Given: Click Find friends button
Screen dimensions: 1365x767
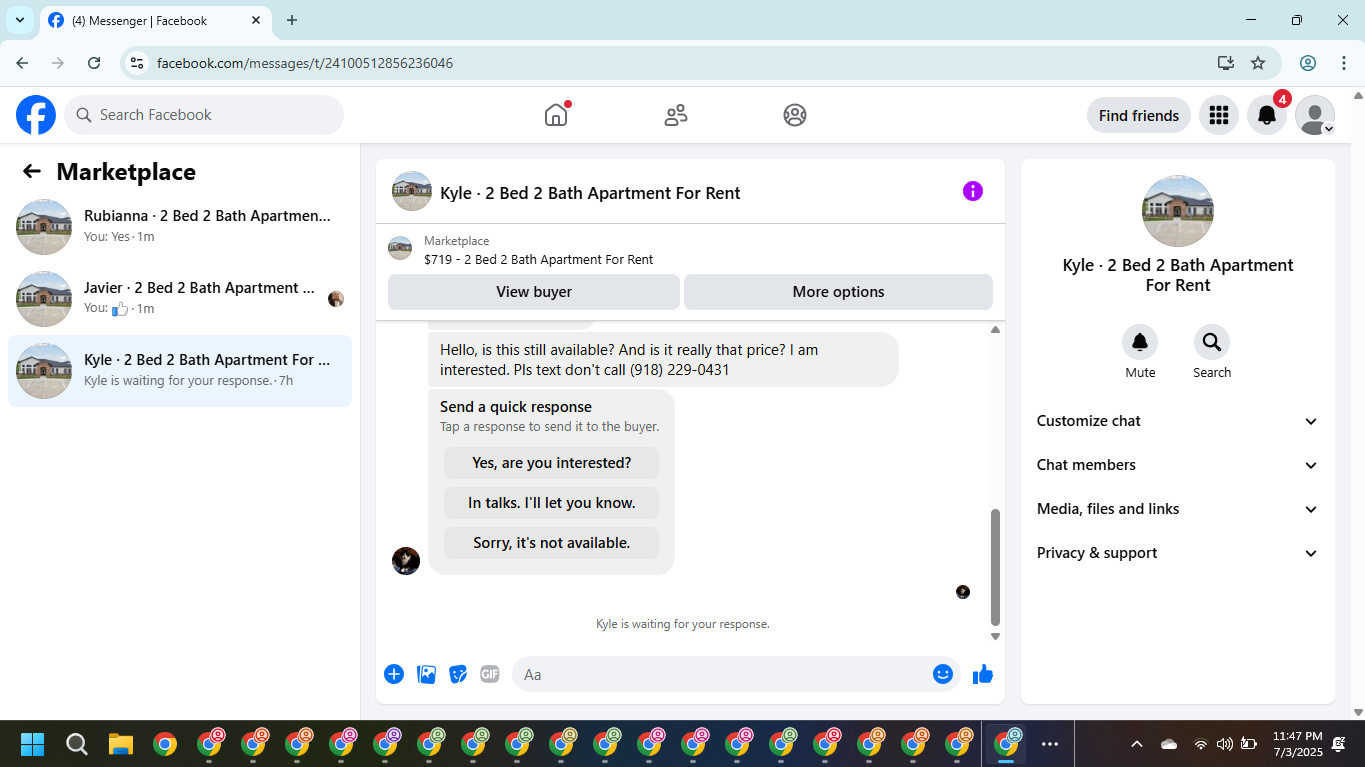Looking at the screenshot, I should pos(1139,115).
